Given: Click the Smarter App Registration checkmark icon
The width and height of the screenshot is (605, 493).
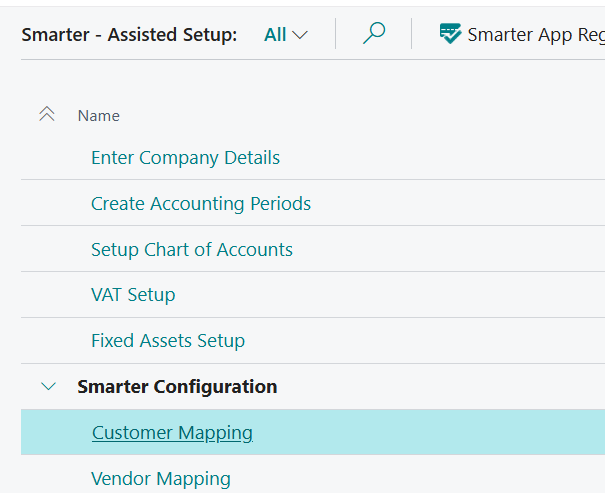Looking at the screenshot, I should coord(450,34).
